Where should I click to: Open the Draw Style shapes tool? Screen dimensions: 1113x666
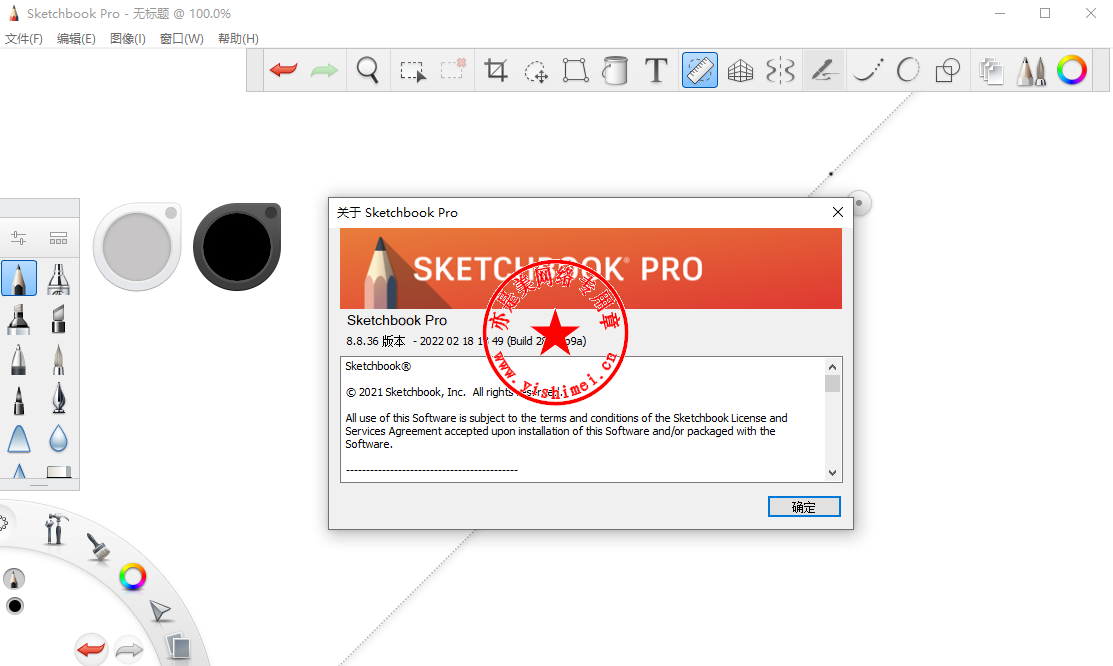tap(948, 70)
